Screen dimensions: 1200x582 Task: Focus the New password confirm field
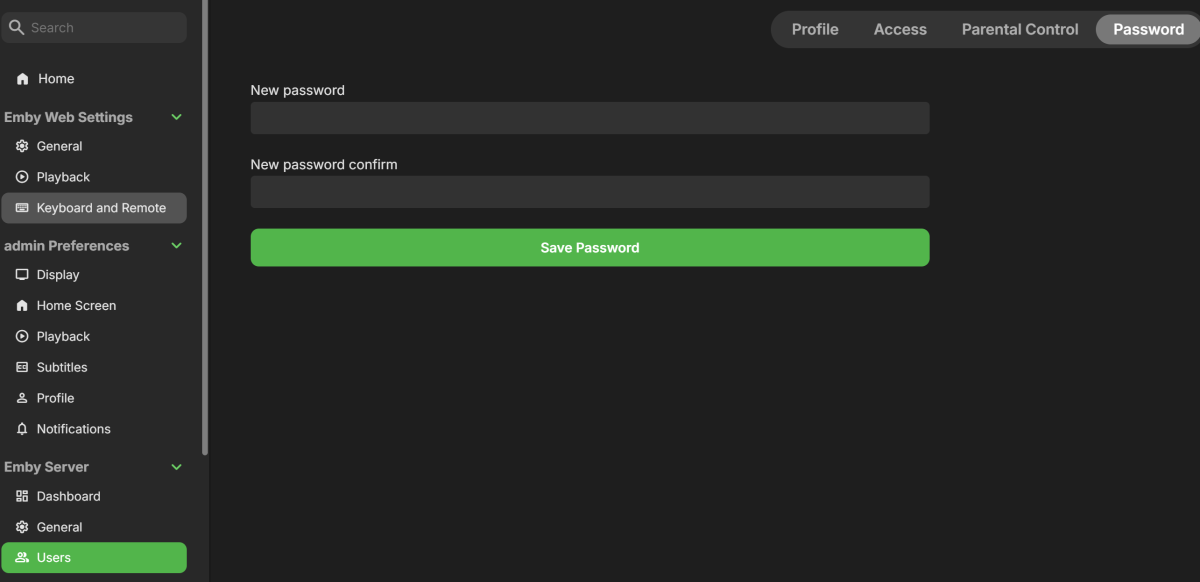tap(590, 192)
